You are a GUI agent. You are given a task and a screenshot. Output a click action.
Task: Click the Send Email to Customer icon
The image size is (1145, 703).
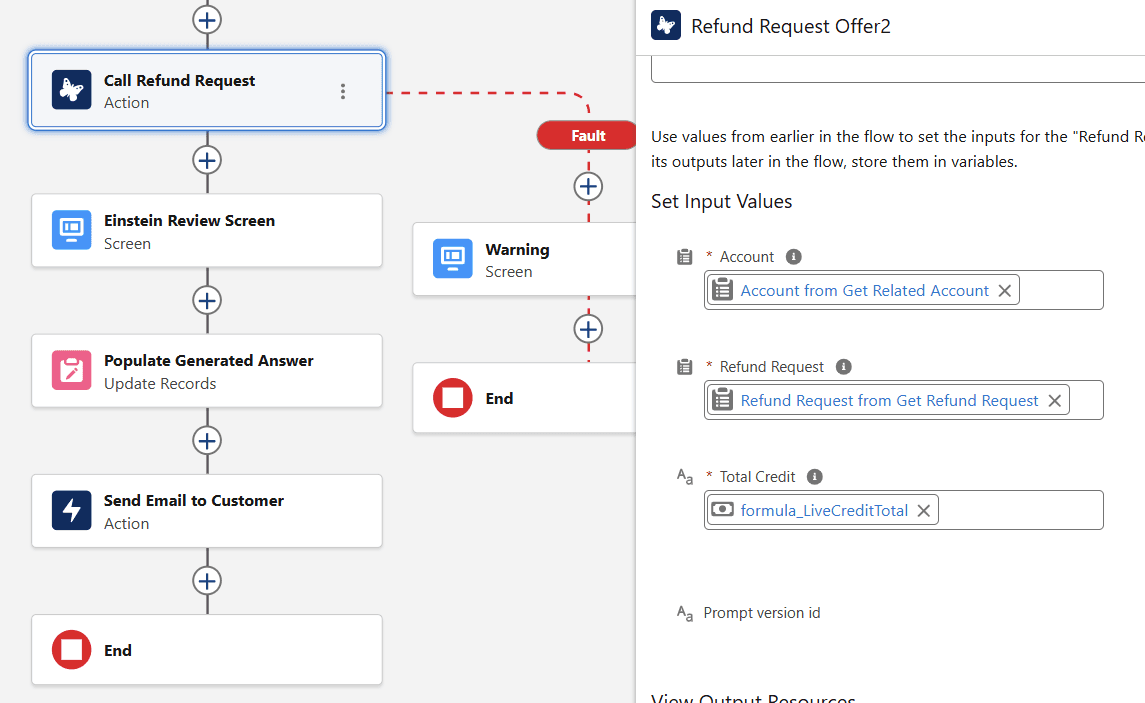pyautogui.click(x=72, y=511)
